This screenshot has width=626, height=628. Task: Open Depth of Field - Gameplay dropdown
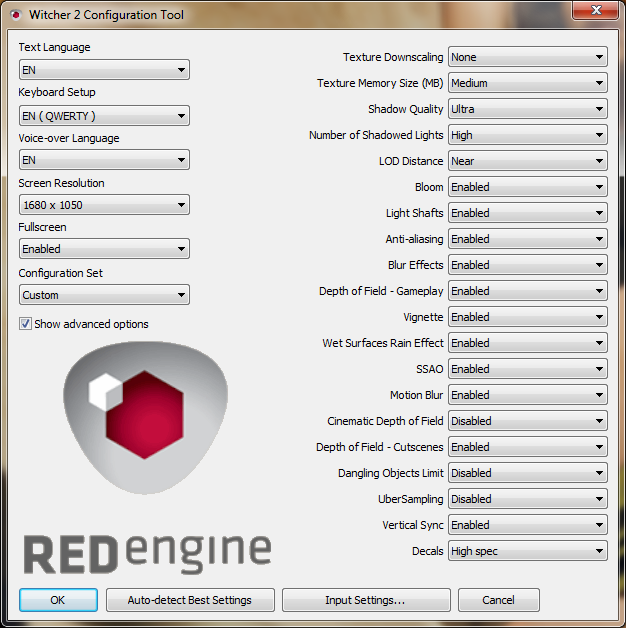(527, 291)
